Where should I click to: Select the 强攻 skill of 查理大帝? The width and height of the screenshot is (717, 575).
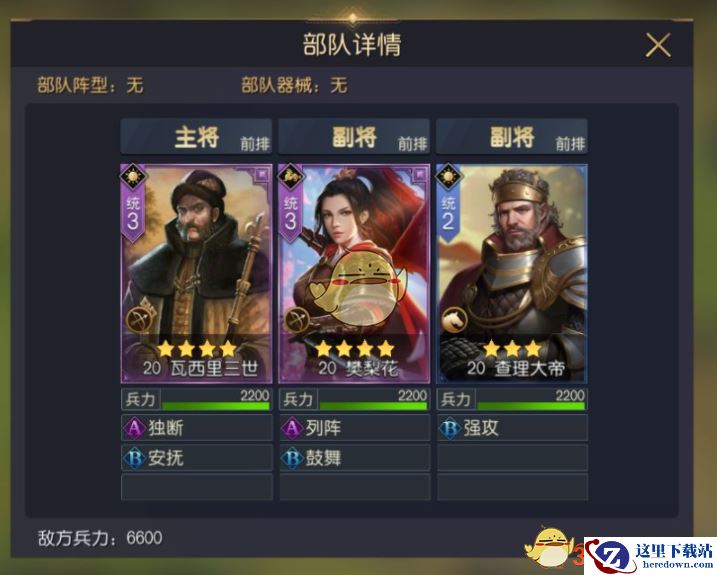tap(512, 428)
